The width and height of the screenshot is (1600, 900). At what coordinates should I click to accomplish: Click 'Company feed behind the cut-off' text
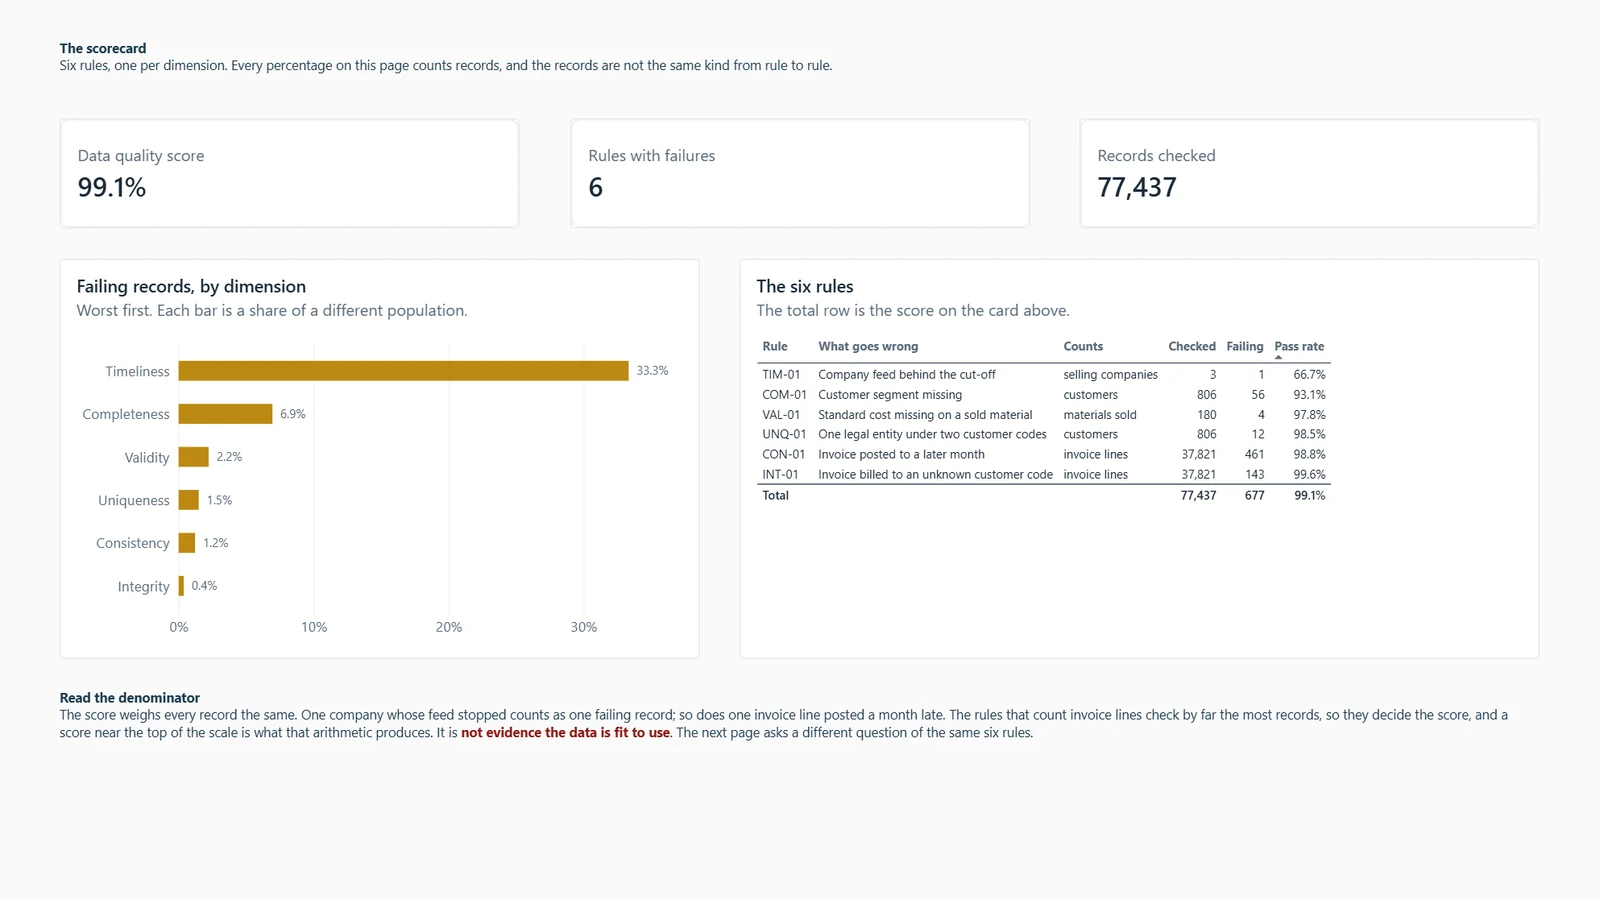(x=907, y=375)
